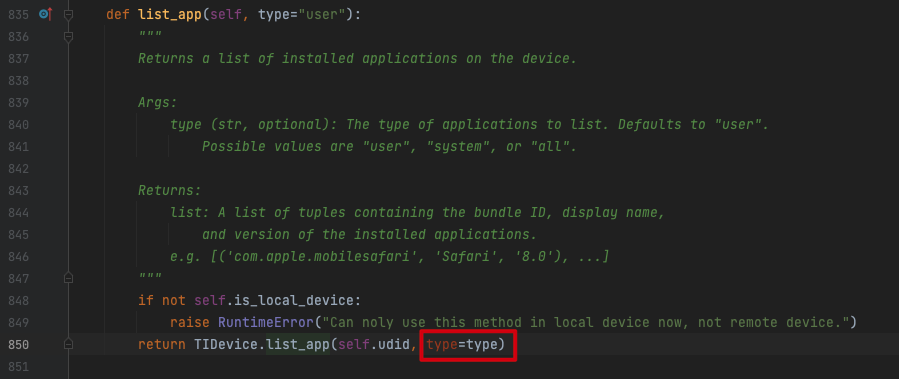The width and height of the screenshot is (899, 379).
Task: Click the "user" default value in the signature
Action: coord(322,14)
